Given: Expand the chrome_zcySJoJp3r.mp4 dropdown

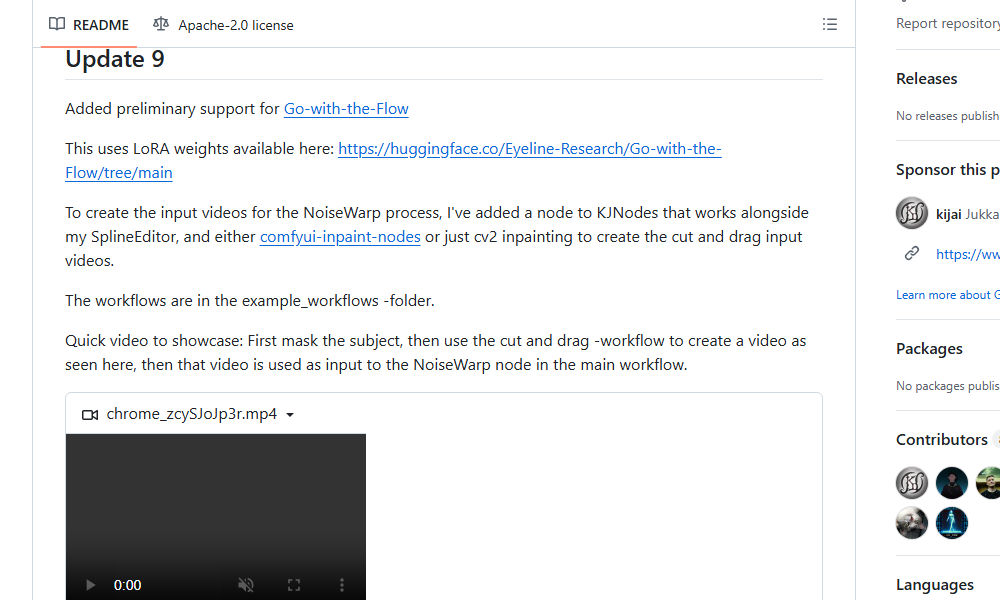Looking at the screenshot, I should (290, 414).
